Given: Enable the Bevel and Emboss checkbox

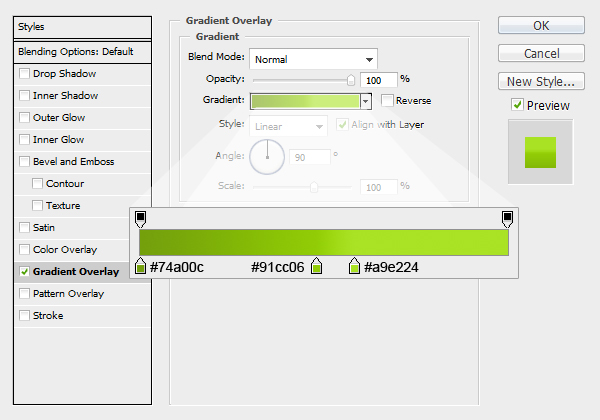Looking at the screenshot, I should click(x=24, y=161).
